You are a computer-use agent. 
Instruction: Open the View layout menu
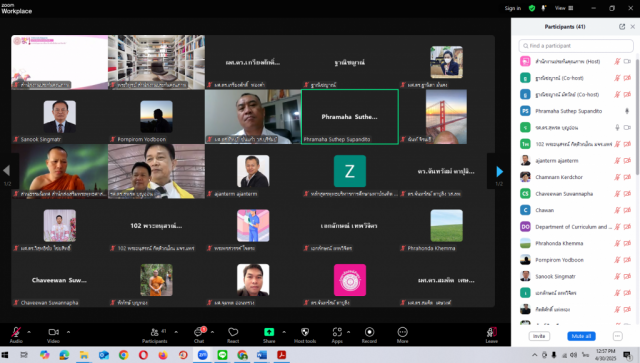click(564, 8)
